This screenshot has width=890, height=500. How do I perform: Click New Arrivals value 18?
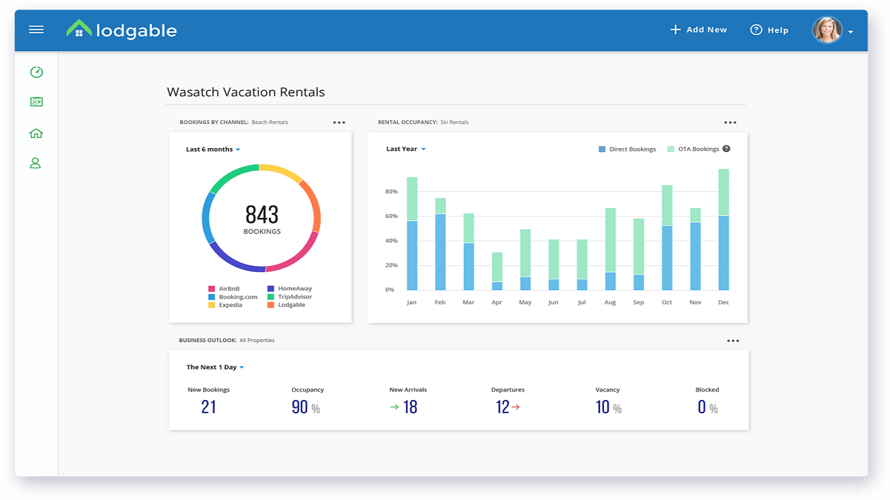click(x=410, y=407)
